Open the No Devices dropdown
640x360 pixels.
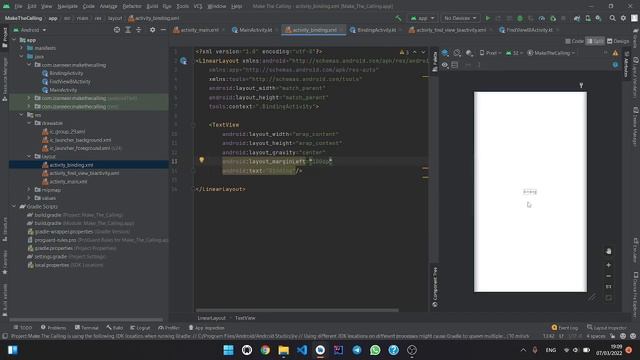[x=460, y=18]
